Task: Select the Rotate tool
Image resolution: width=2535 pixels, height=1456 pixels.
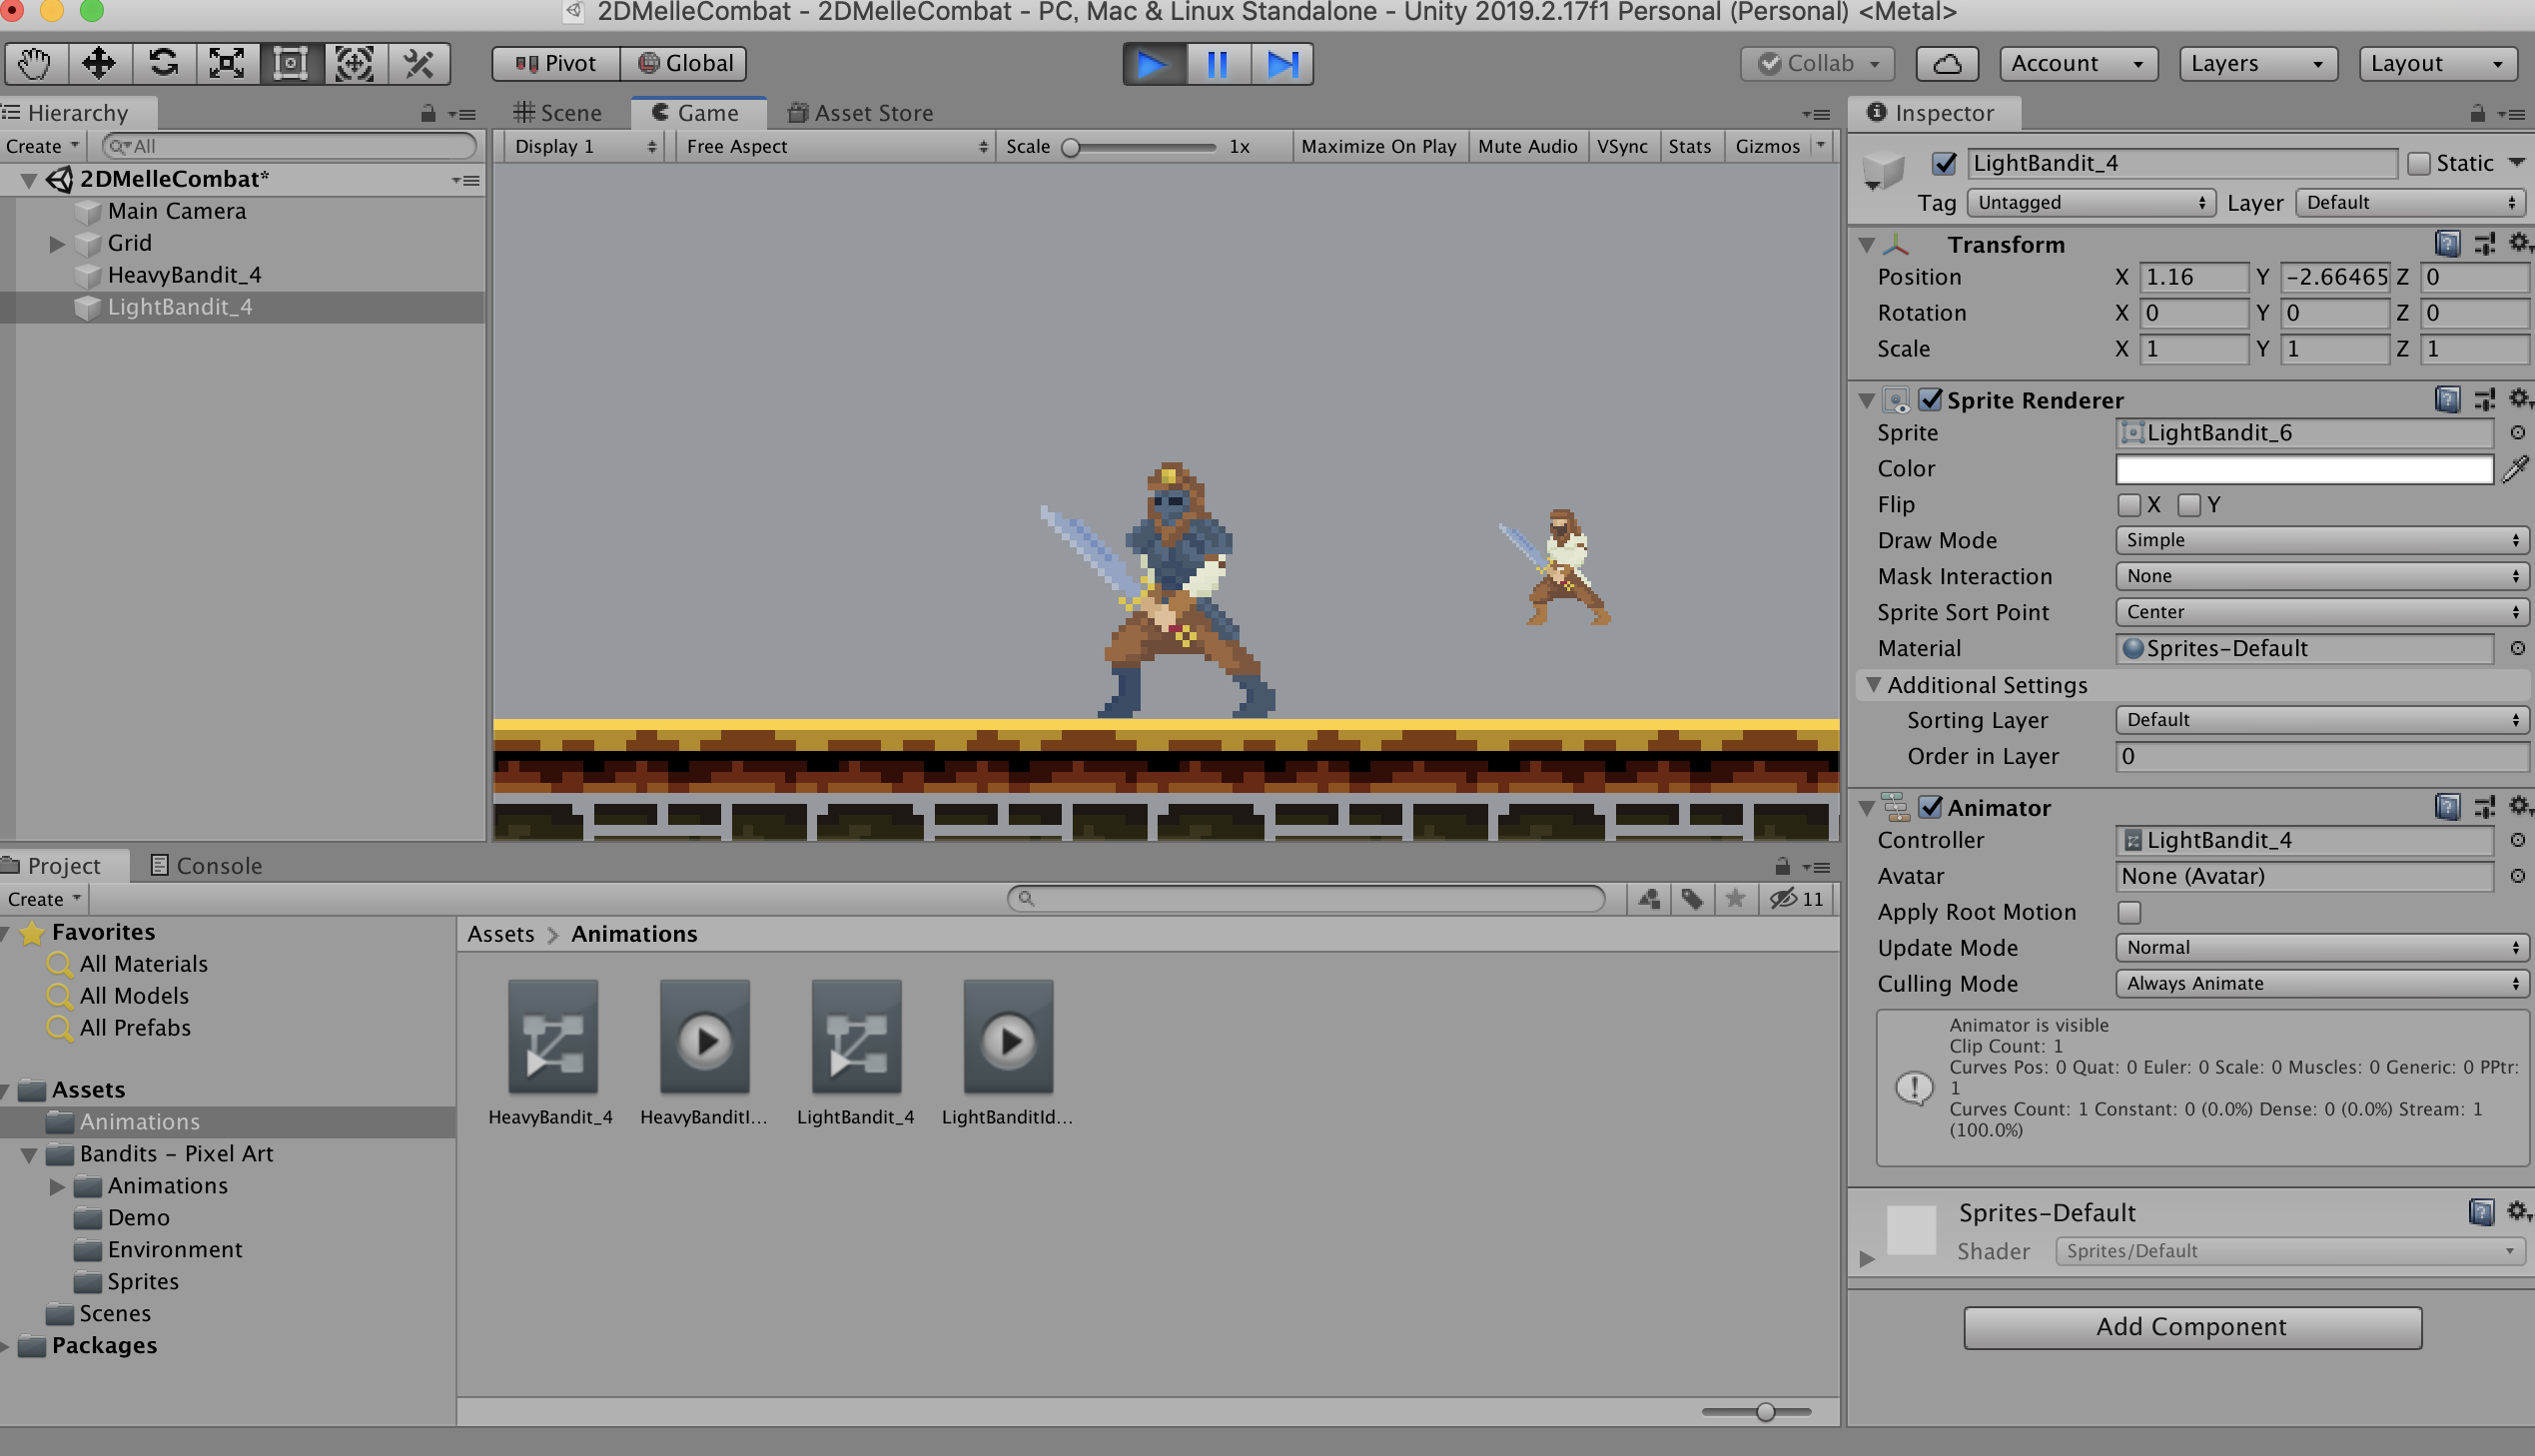Action: tap(163, 64)
